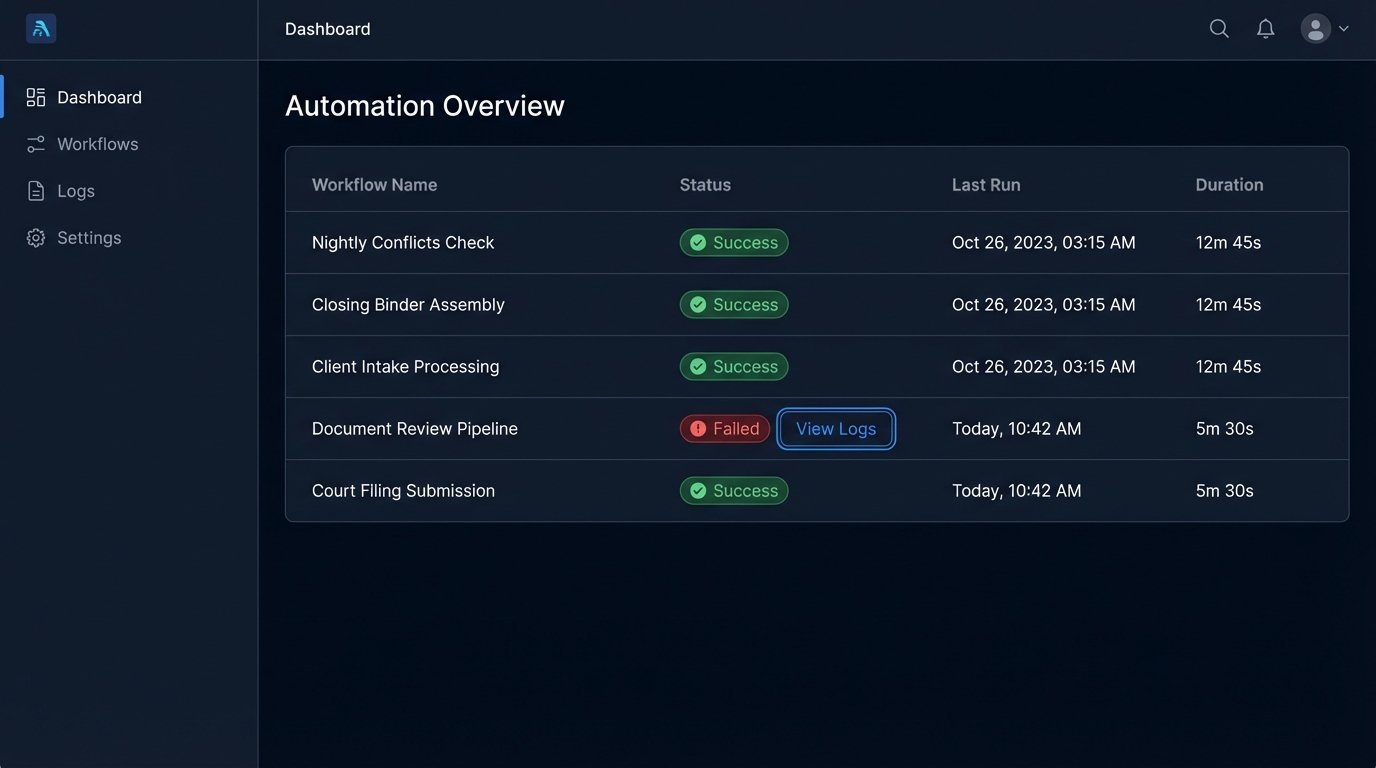
Task: Click the Failed status badge alert icon
Action: pos(699,428)
